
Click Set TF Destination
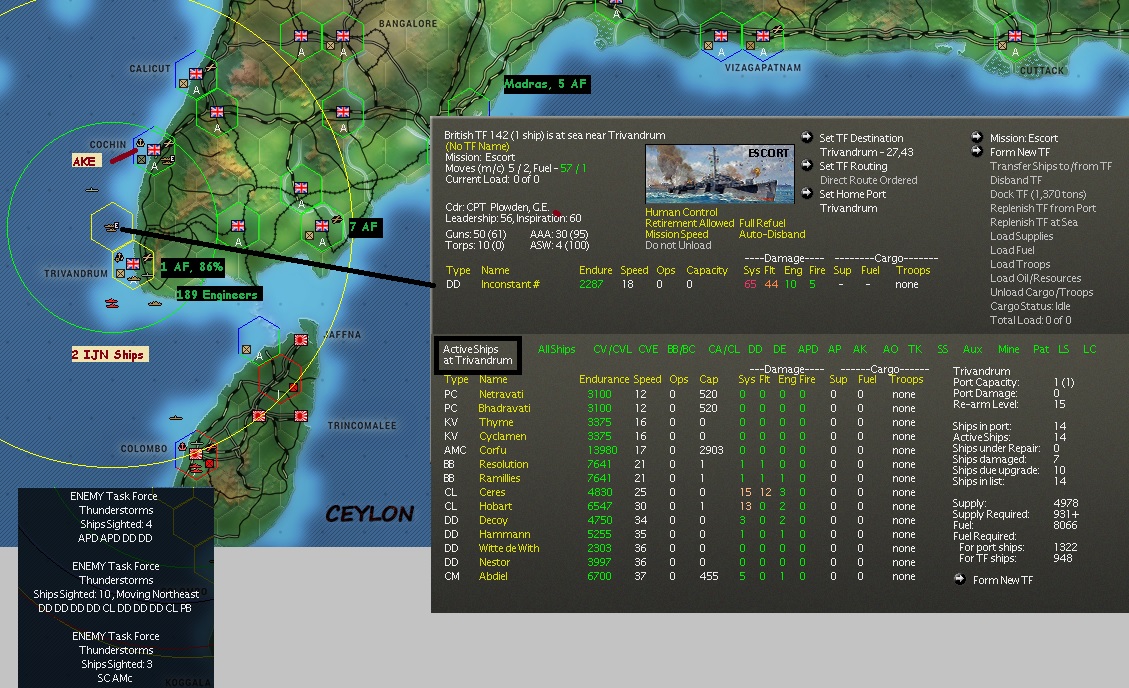pyautogui.click(x=861, y=138)
